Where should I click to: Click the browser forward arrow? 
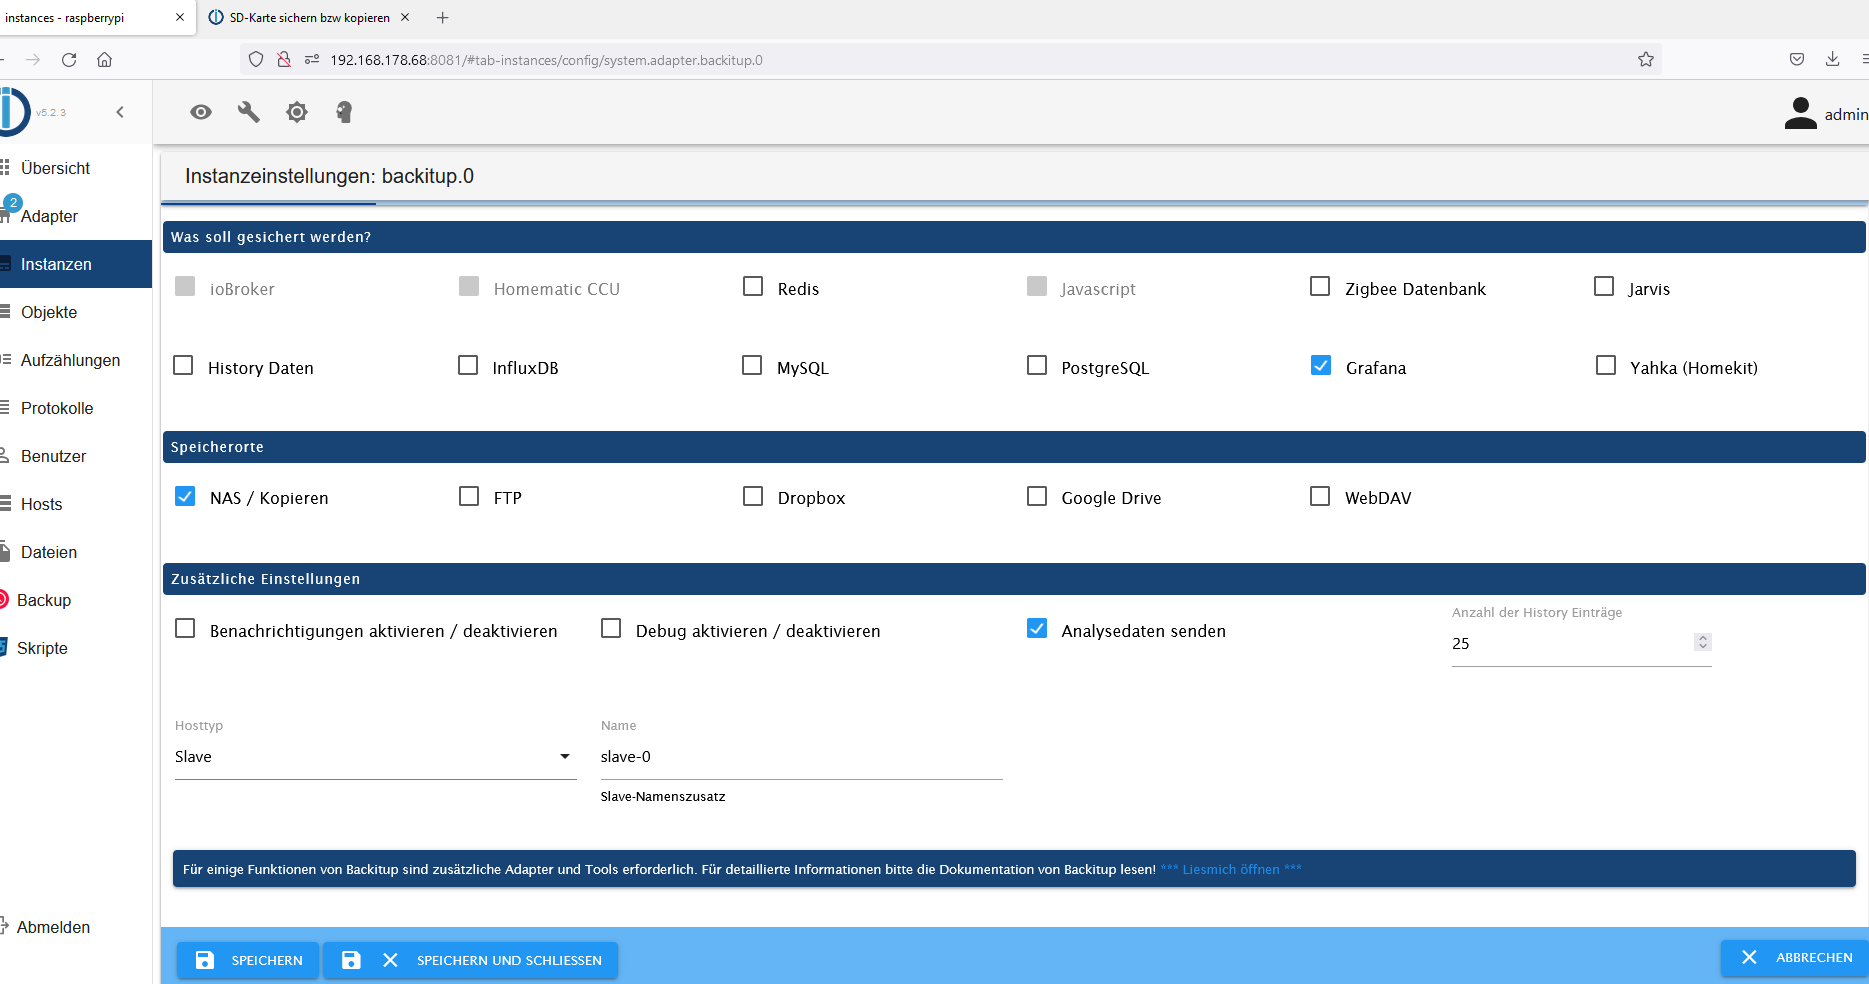[x=33, y=60]
